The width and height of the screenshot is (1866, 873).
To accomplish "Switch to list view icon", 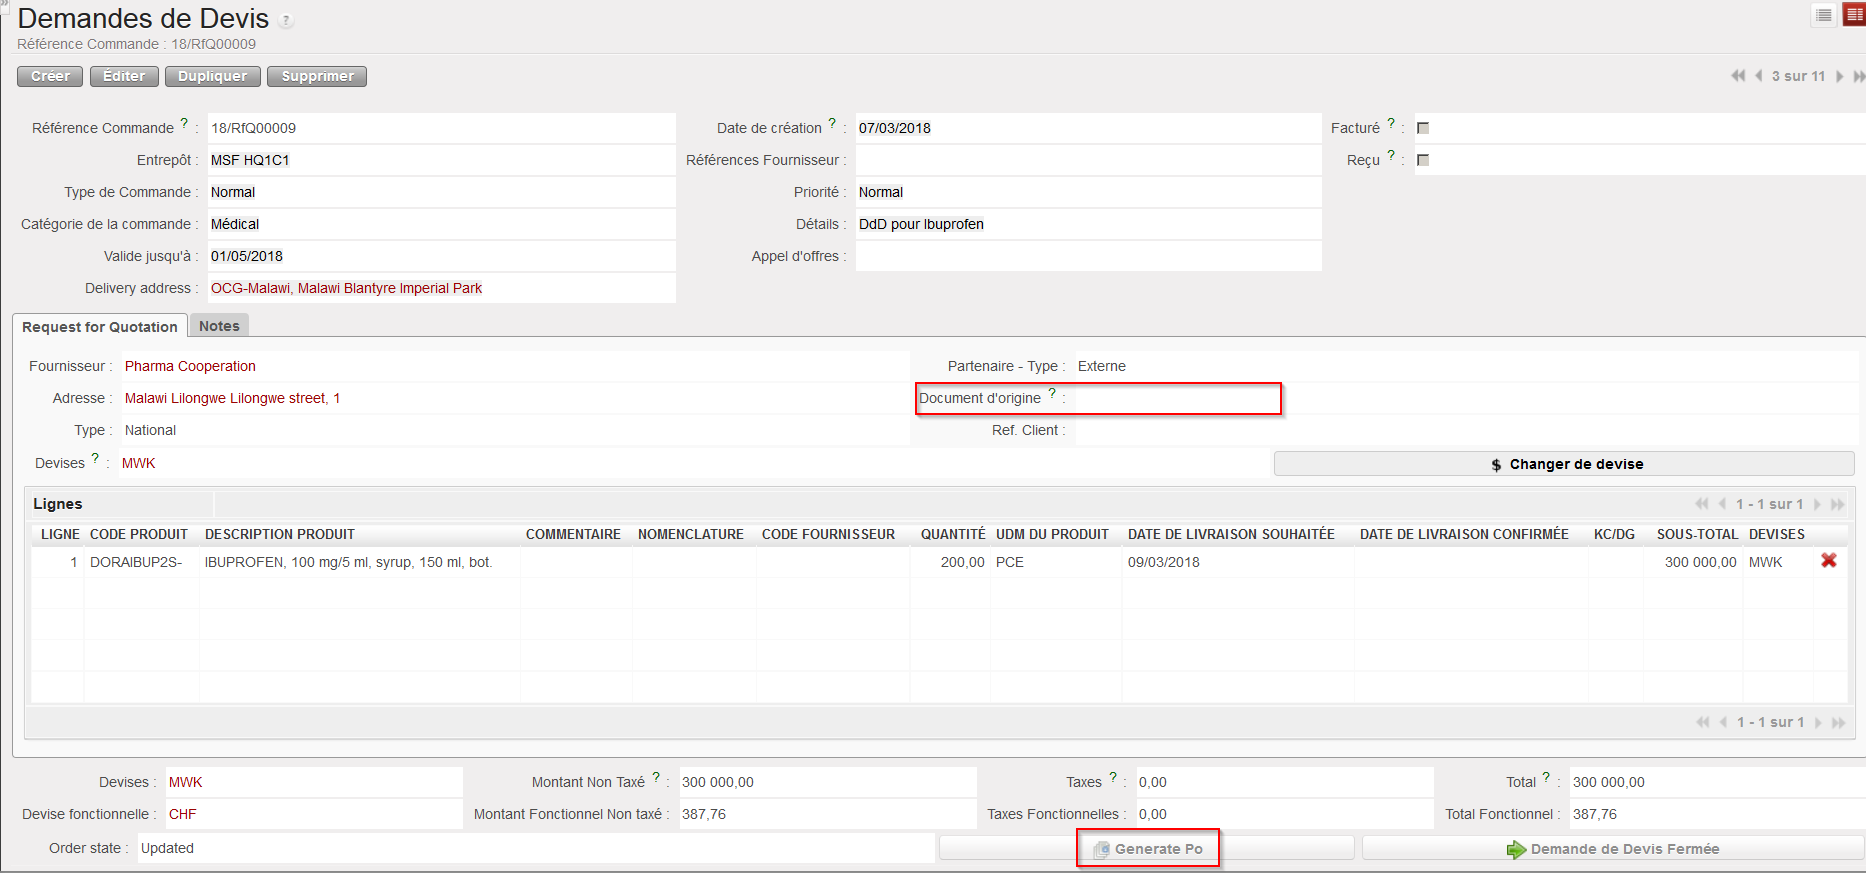I will 1824,15.
